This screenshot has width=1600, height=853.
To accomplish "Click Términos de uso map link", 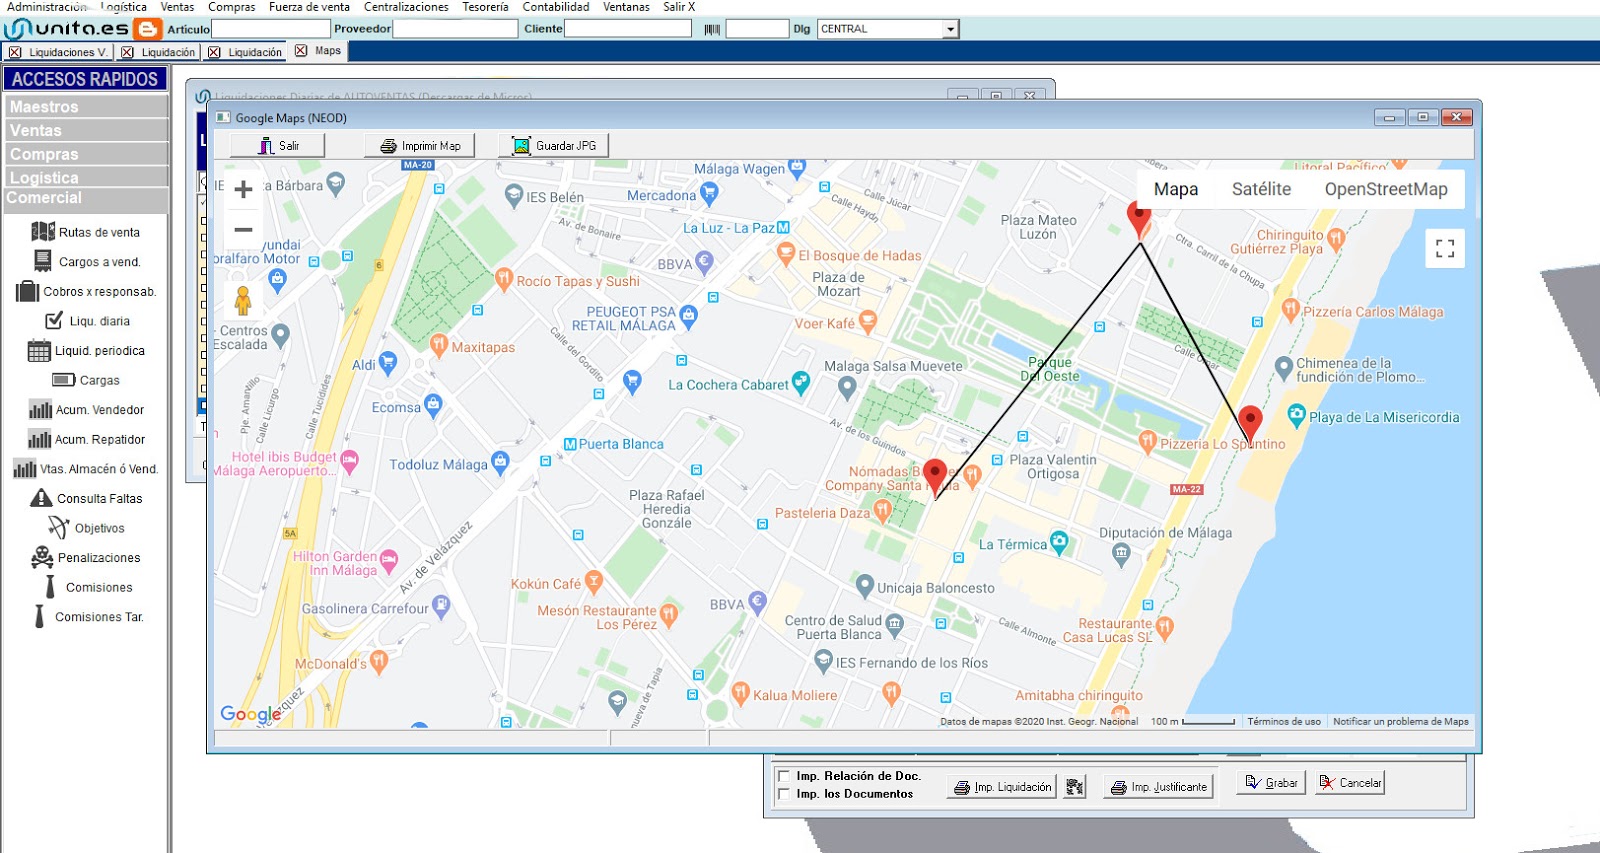I will pos(1284,721).
